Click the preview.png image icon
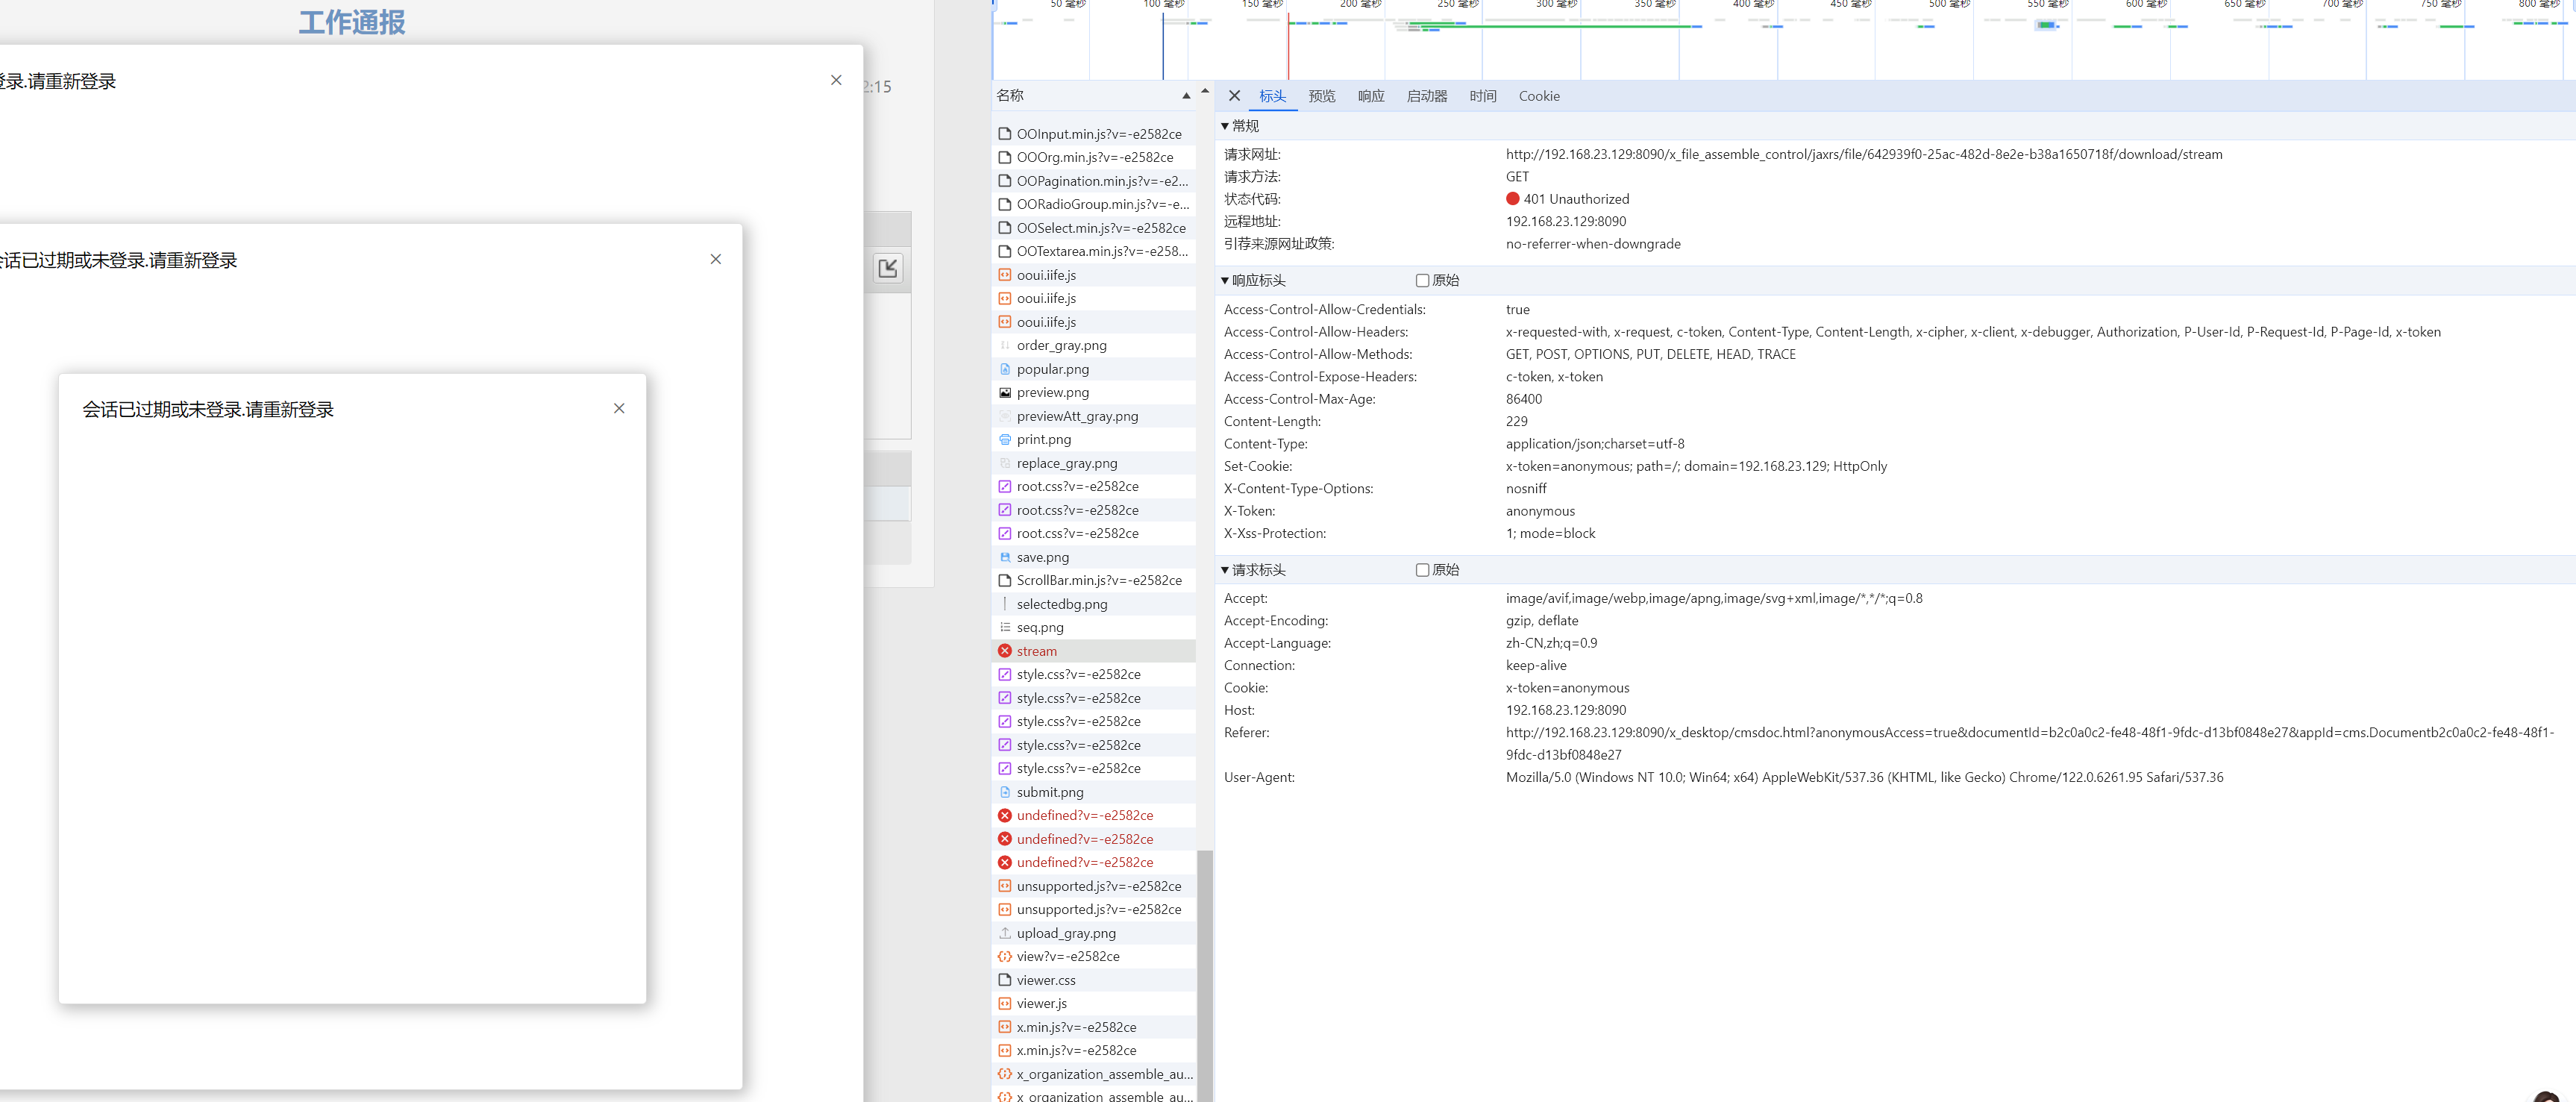 [x=1005, y=392]
